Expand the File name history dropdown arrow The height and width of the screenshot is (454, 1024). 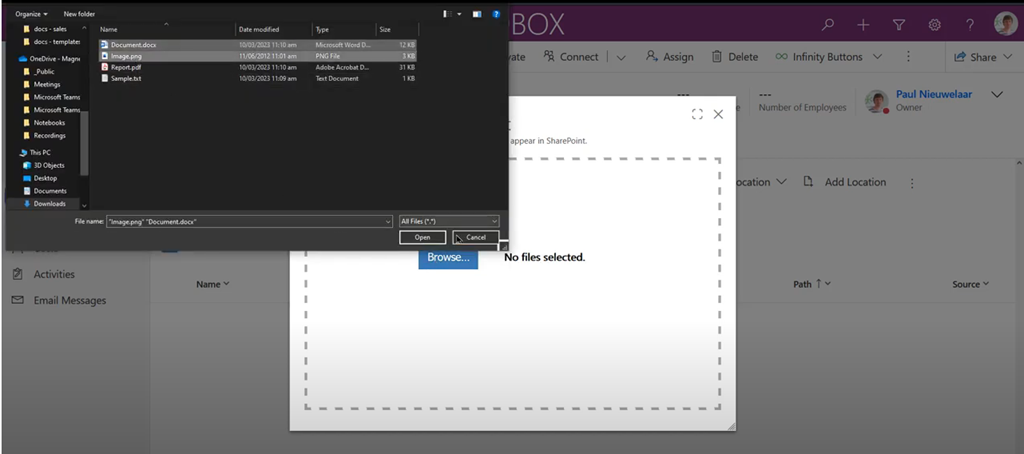pos(389,221)
